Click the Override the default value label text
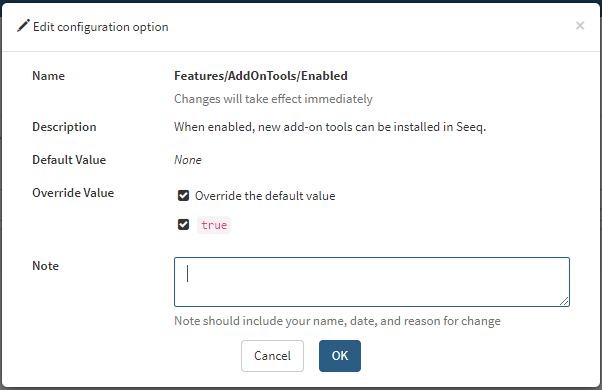The width and height of the screenshot is (602, 390). pyautogui.click(x=265, y=196)
